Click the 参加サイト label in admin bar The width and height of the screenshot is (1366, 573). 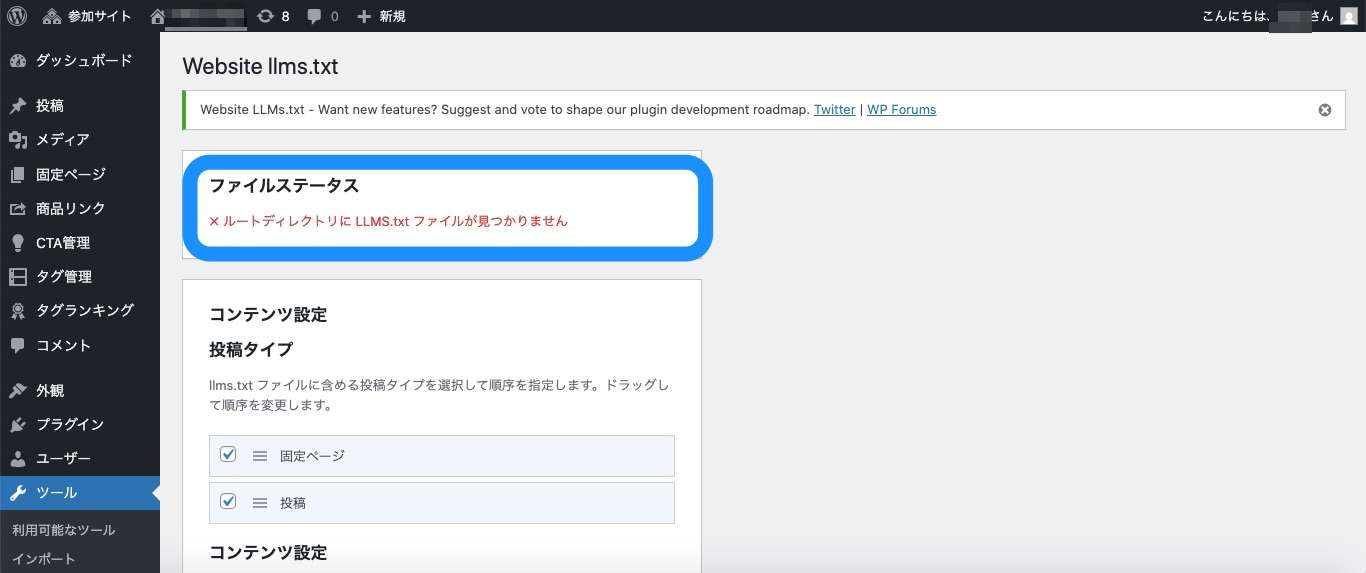[x=100, y=16]
